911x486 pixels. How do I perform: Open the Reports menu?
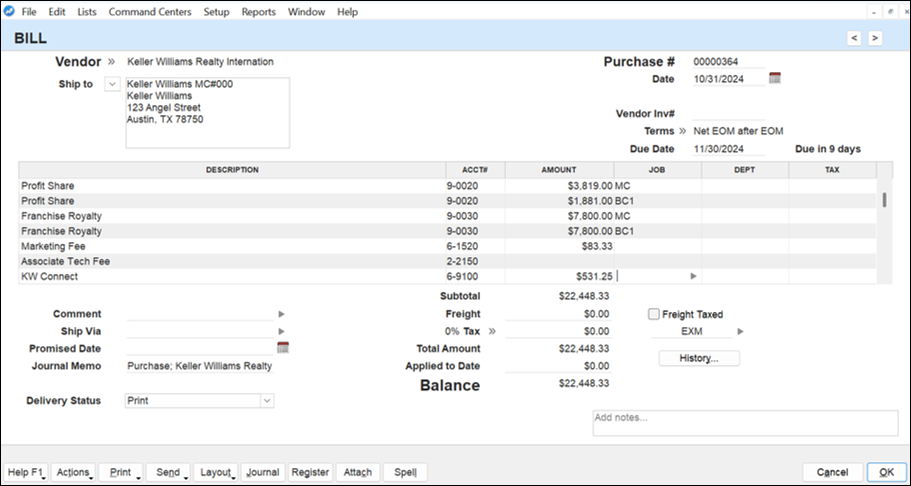coord(259,12)
